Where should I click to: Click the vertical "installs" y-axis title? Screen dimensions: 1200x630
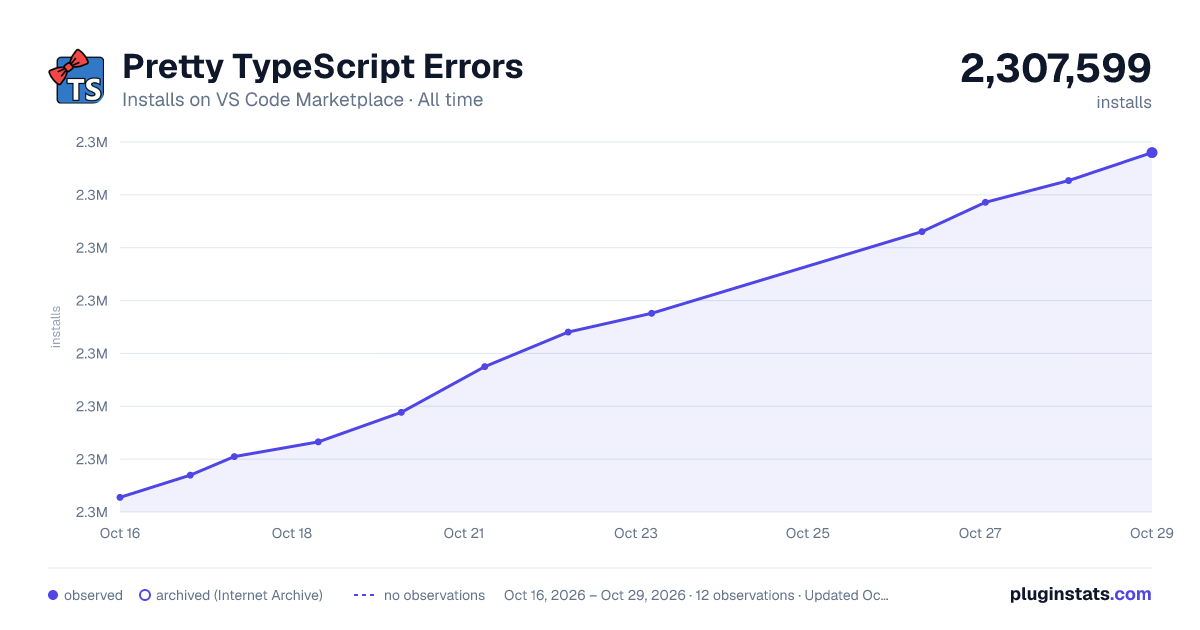point(56,327)
